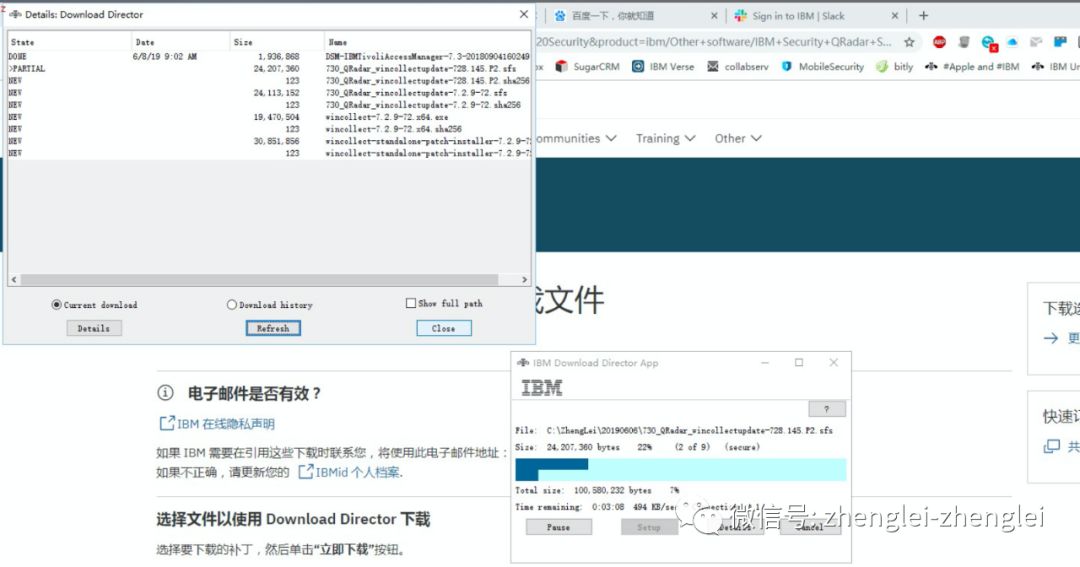The image size is (1080, 567).
Task: Sort by the Date column header
Action: pos(180,42)
